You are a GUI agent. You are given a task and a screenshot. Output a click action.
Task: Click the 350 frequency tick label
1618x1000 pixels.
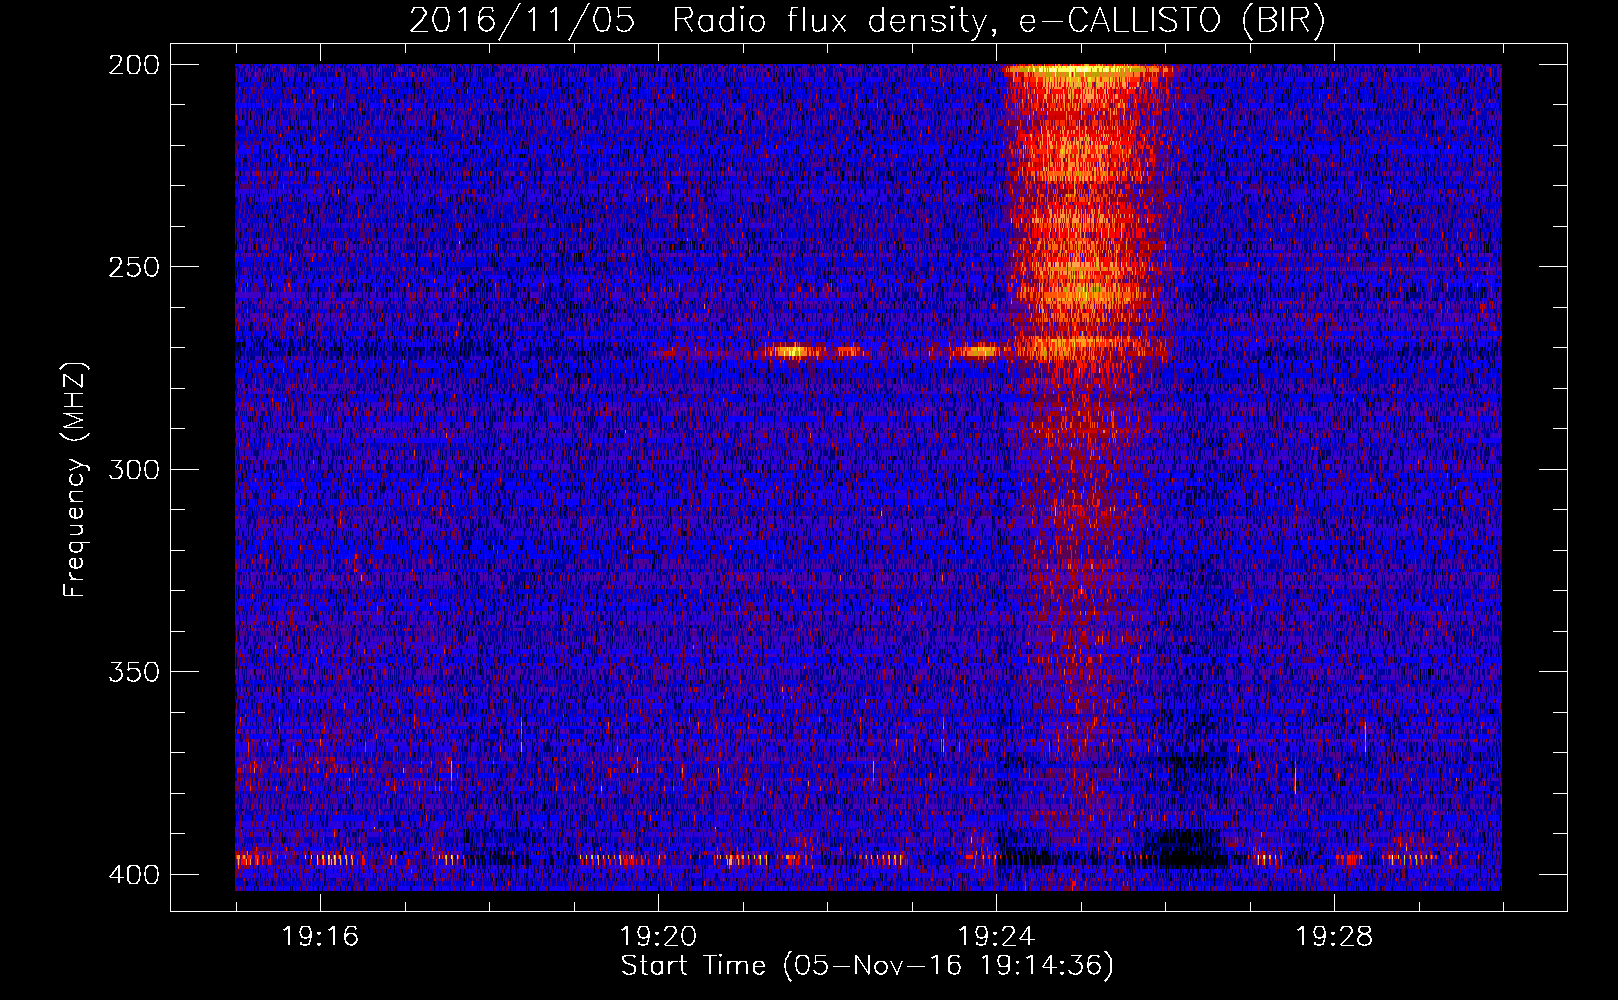click(133, 671)
